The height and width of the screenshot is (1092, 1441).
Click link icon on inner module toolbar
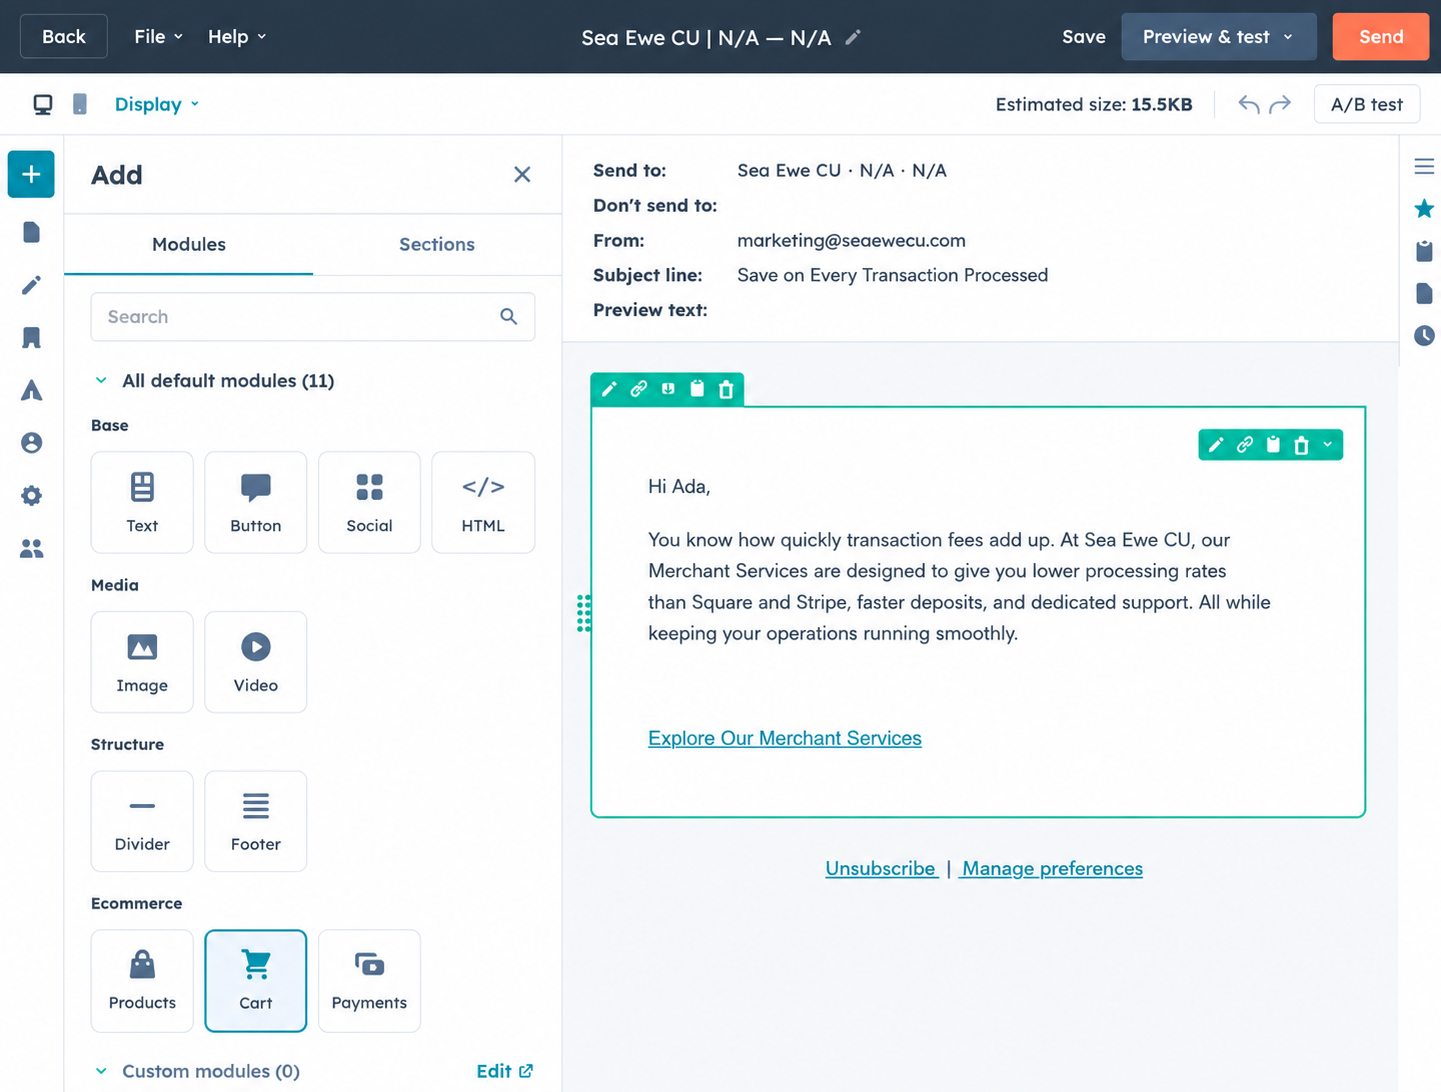(1245, 445)
